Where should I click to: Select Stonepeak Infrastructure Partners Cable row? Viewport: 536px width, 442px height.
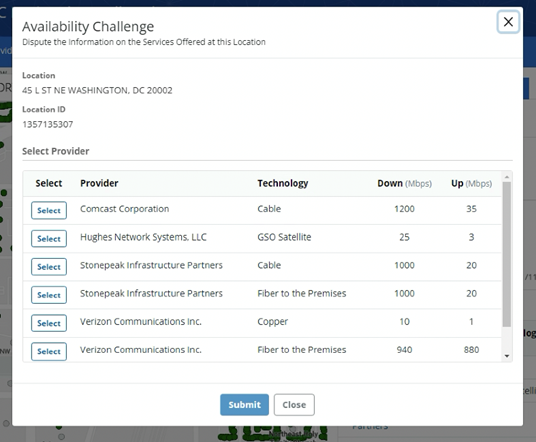click(x=49, y=267)
